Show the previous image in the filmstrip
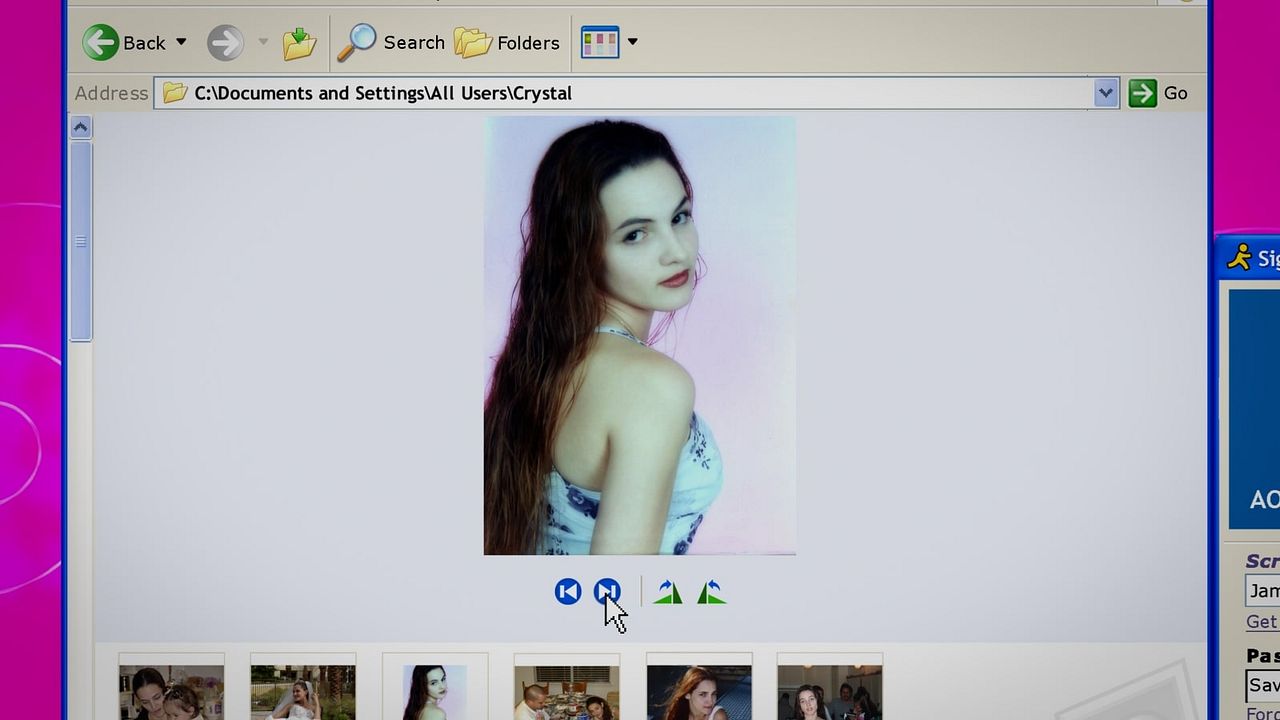Screen dimensions: 1280x720 (x=567, y=591)
